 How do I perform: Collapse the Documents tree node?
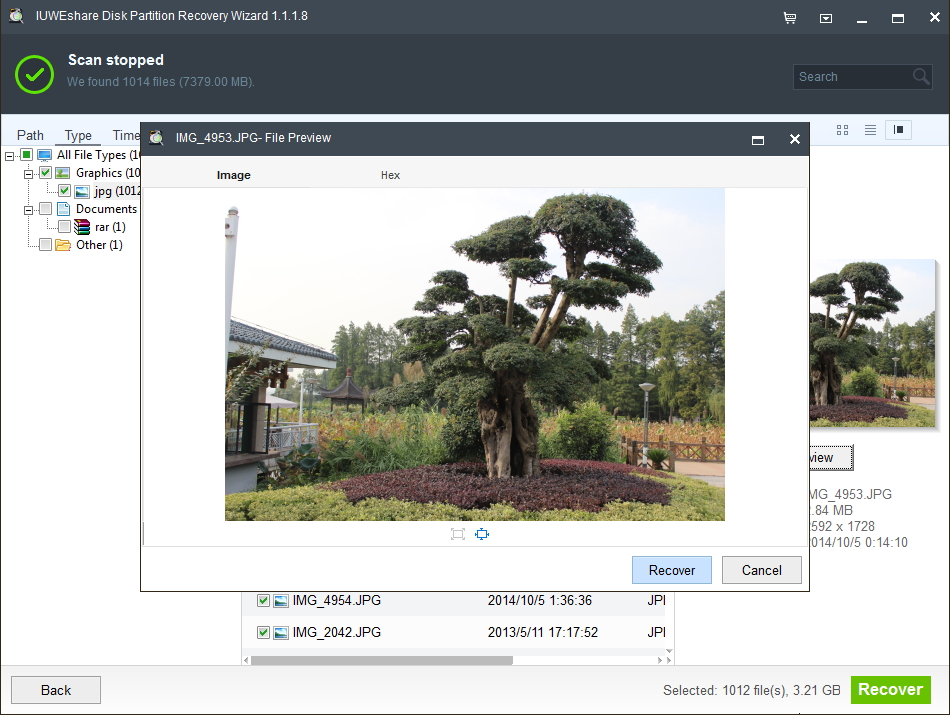click(29, 209)
